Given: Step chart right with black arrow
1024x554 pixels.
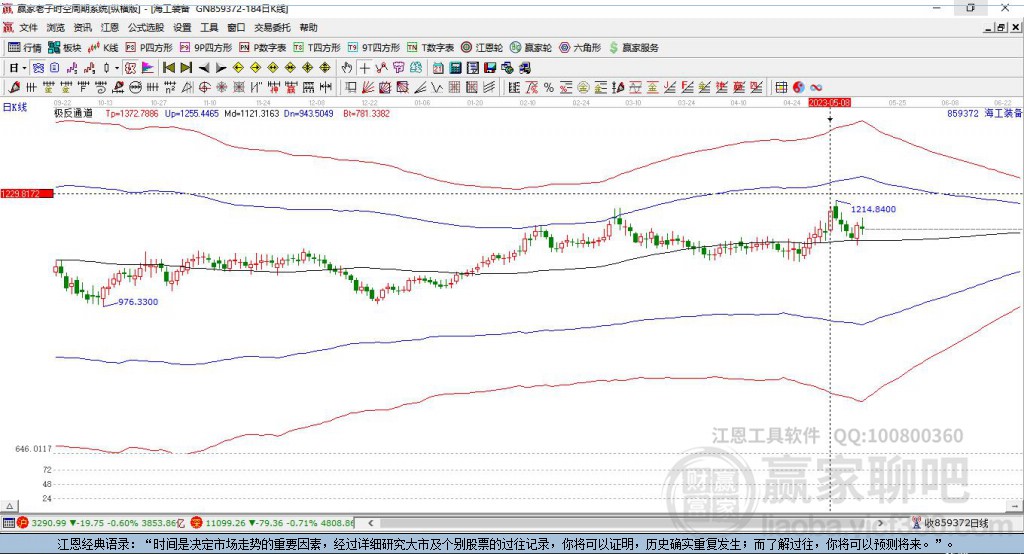Looking at the screenshot, I should (x=221, y=68).
